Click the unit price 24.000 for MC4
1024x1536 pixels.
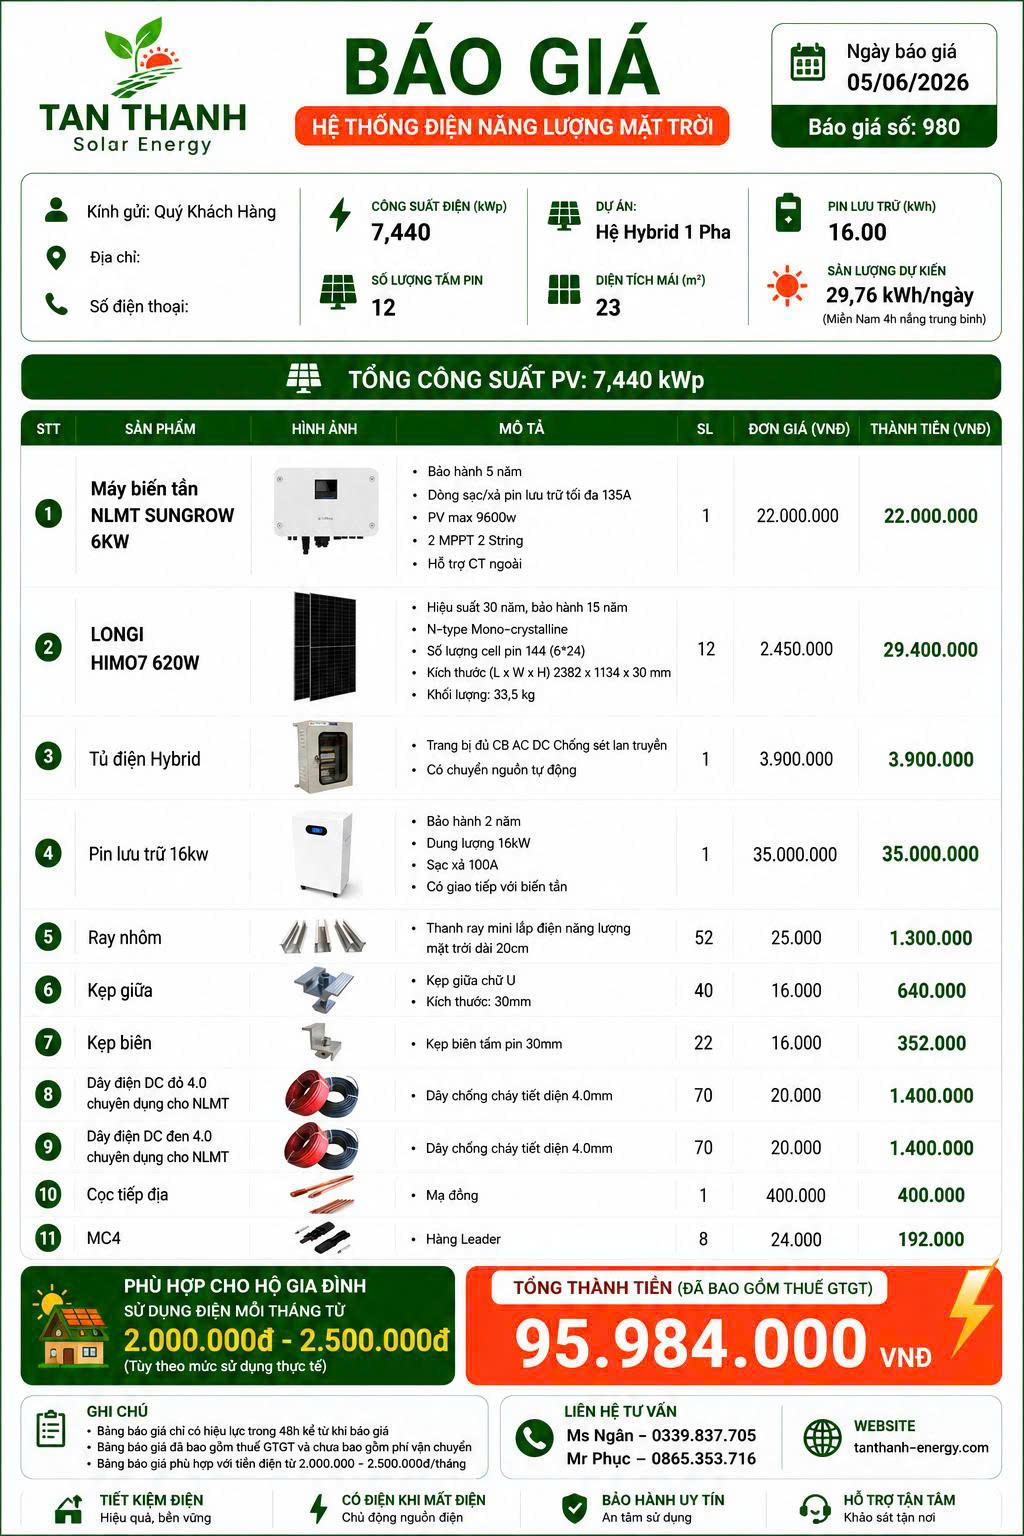[x=796, y=1239]
